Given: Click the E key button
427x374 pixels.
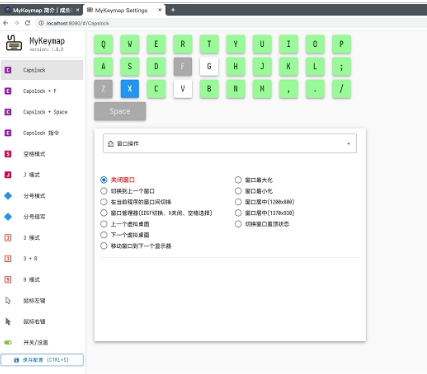Looking at the screenshot, I should coord(156,44).
